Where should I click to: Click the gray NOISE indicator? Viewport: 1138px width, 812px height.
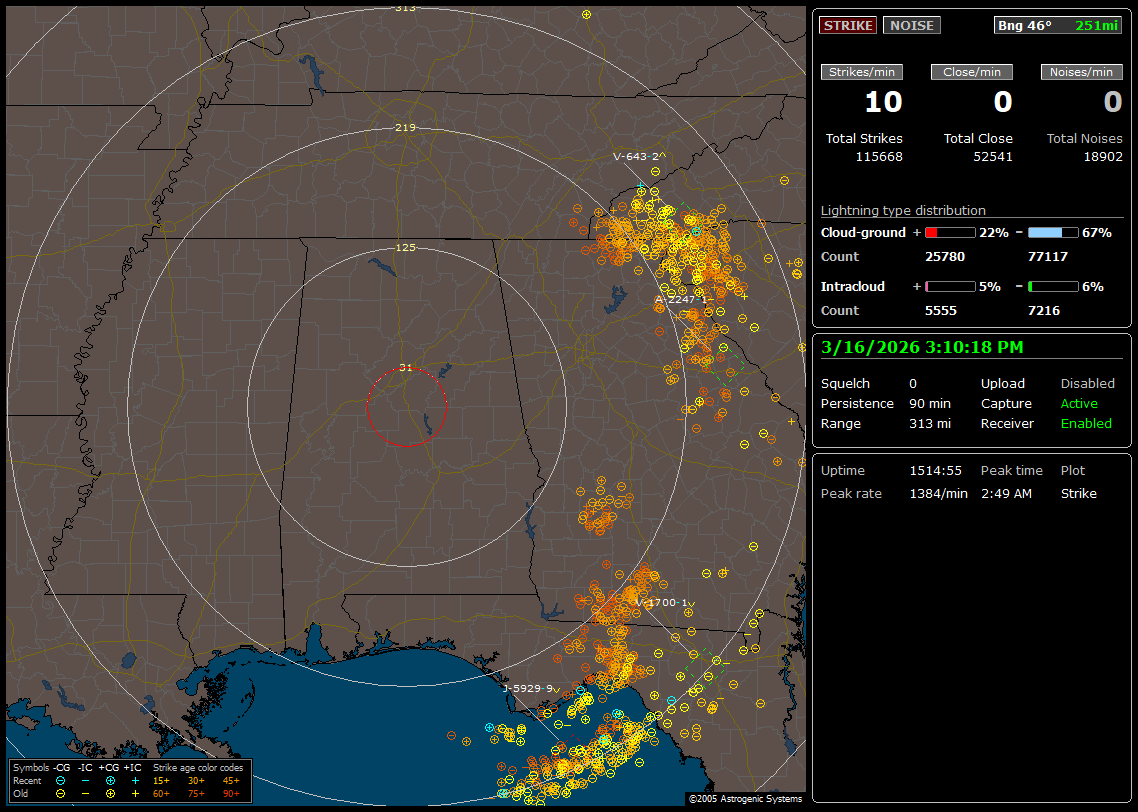(911, 26)
